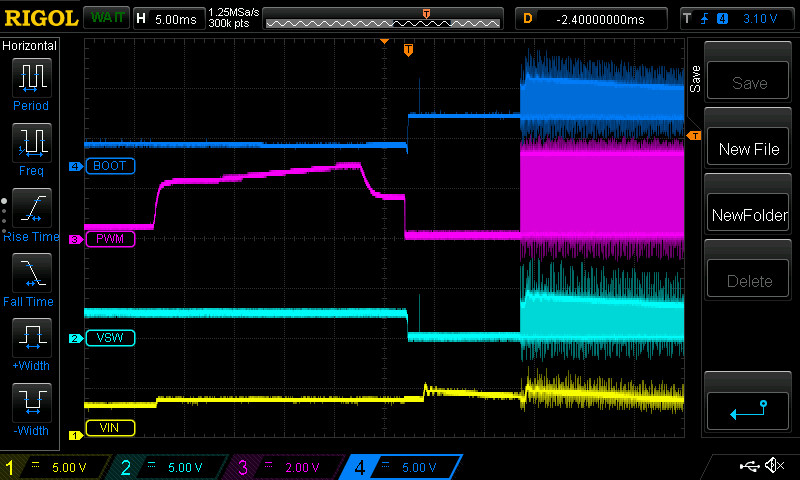The width and height of the screenshot is (800, 480).
Task: Click the New File button
Action: pos(748,147)
